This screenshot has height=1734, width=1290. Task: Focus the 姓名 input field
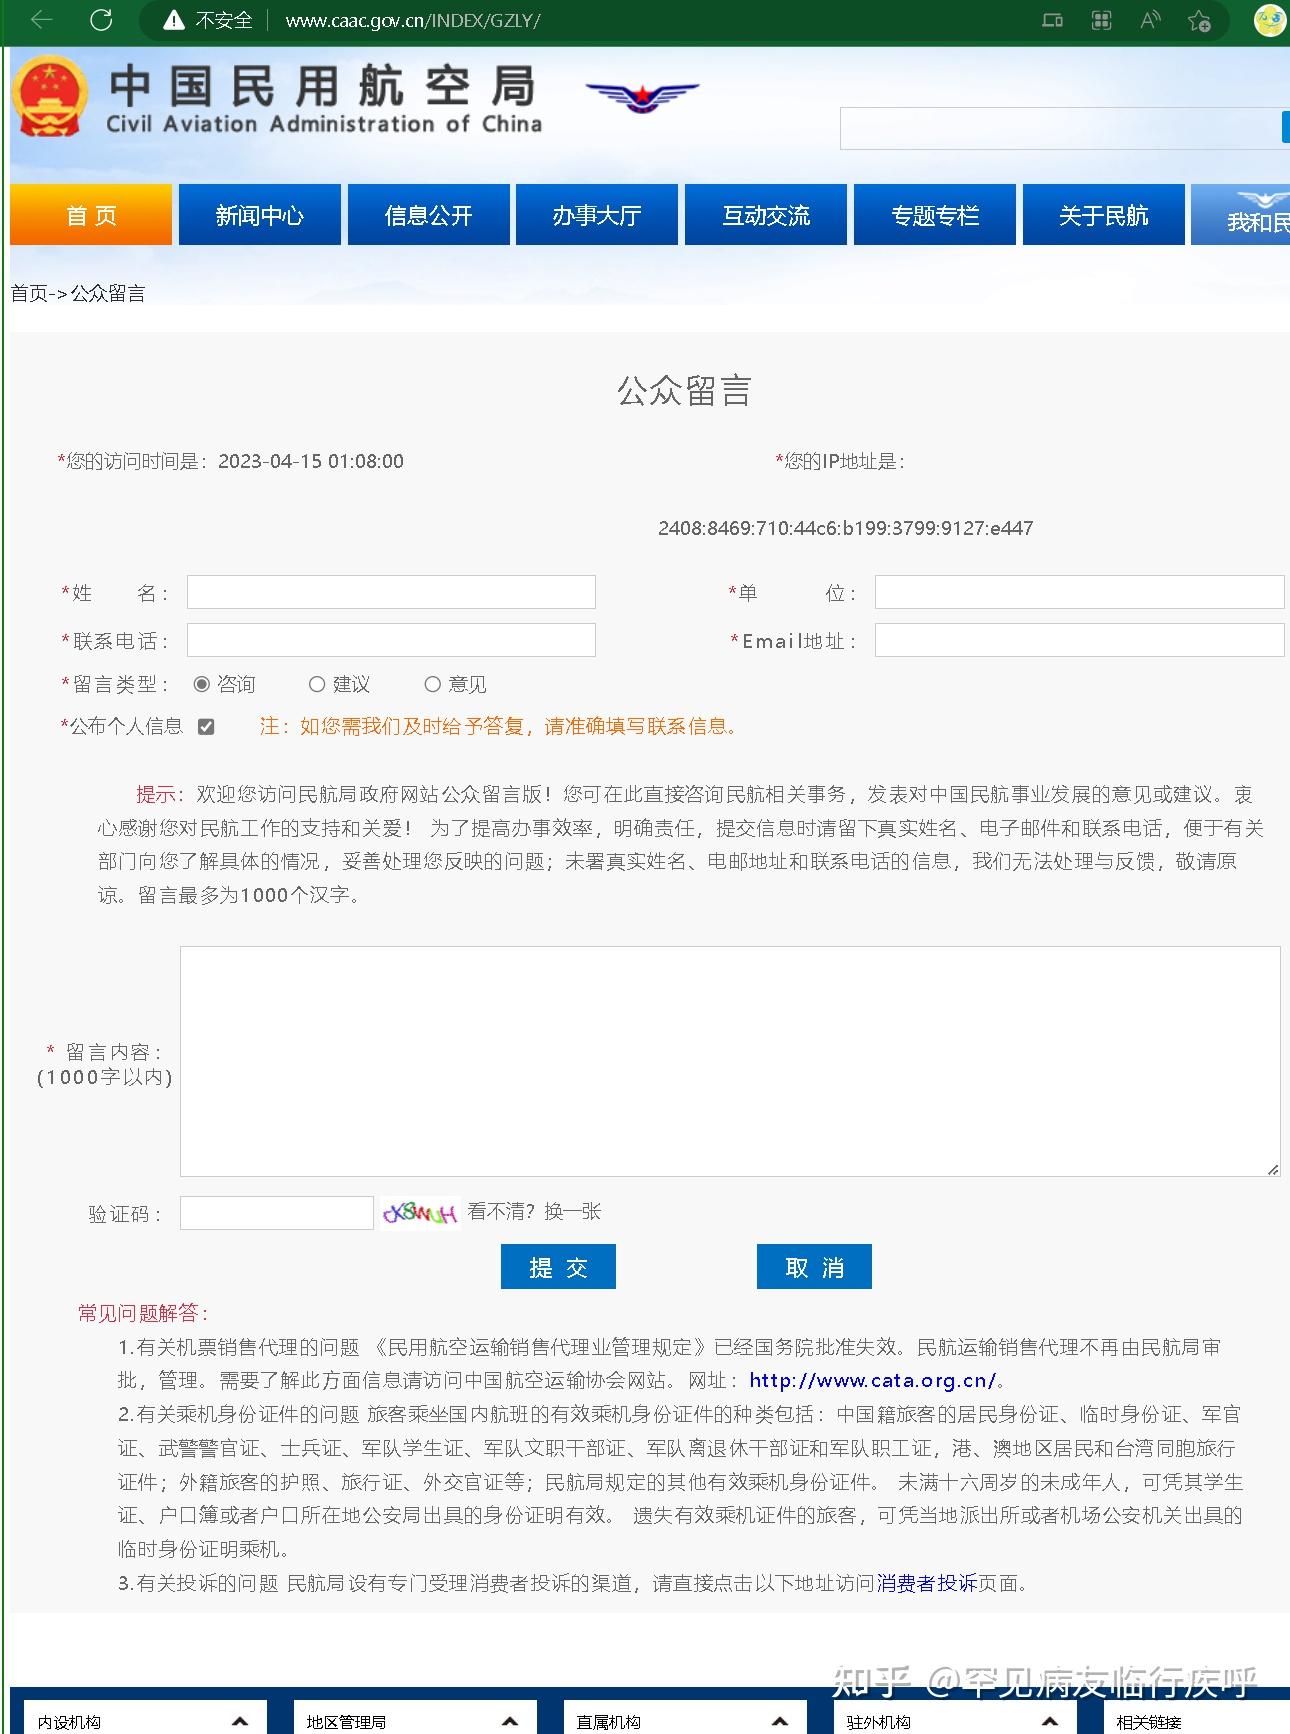point(391,592)
